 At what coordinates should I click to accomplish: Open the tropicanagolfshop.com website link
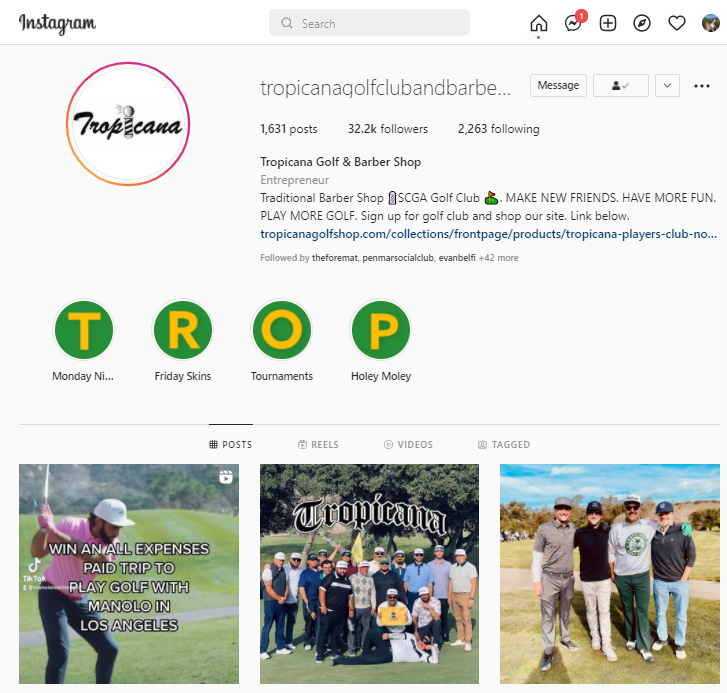(488, 234)
